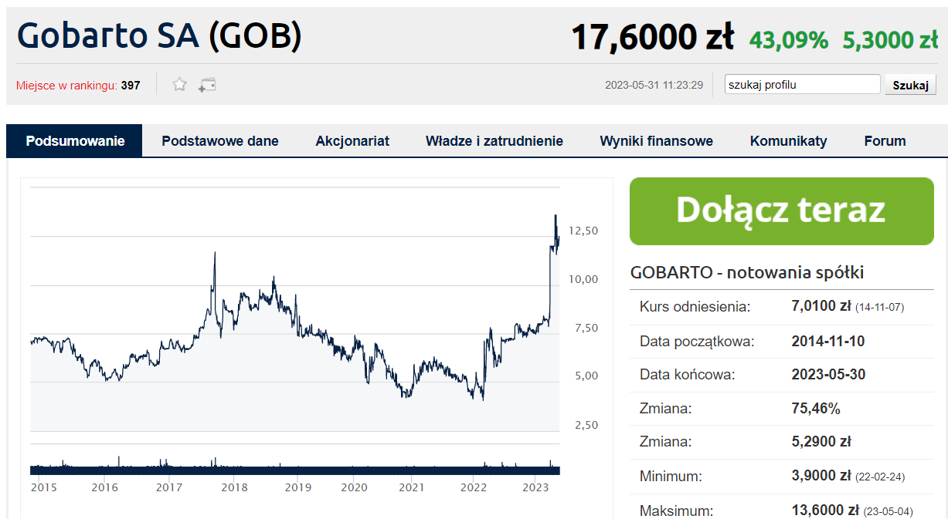Click the Szukaj search button
Image resolution: width=948 pixels, height=519 pixels.
pos(911,85)
